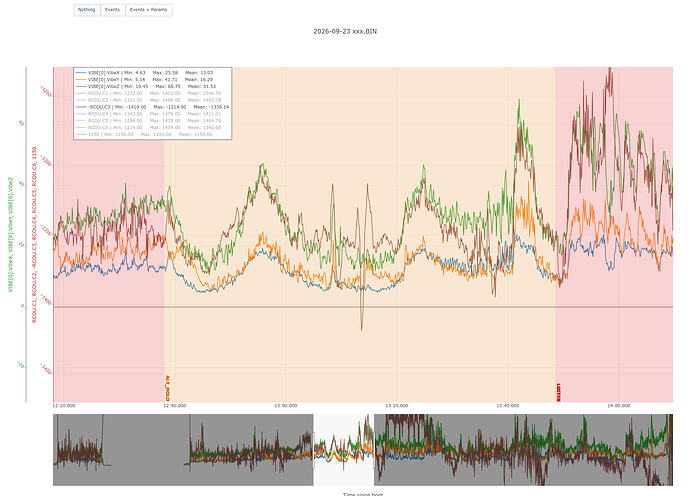Click the -1250 tick on the RCOU axis
690x496 pixels.
pyautogui.click(x=46, y=93)
